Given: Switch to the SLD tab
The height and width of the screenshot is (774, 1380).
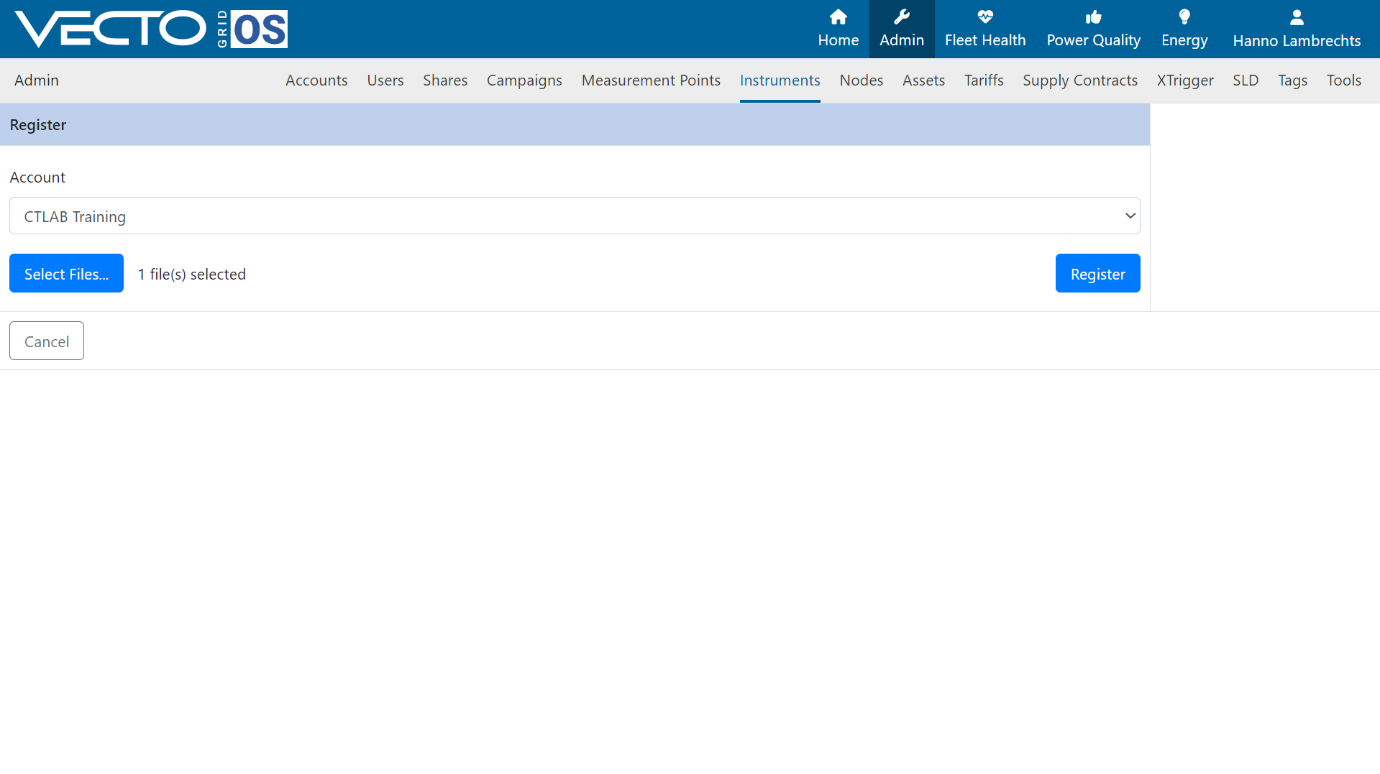Looking at the screenshot, I should pyautogui.click(x=1246, y=80).
